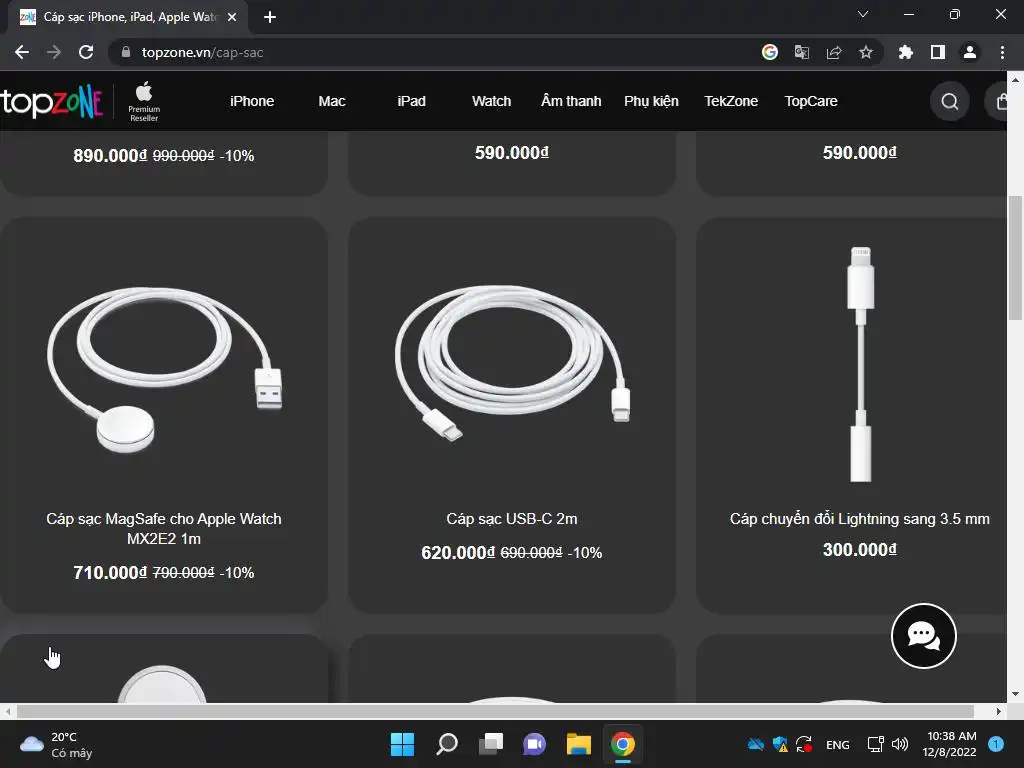Click the browser back arrow
This screenshot has width=1024, height=768.
[22, 52]
